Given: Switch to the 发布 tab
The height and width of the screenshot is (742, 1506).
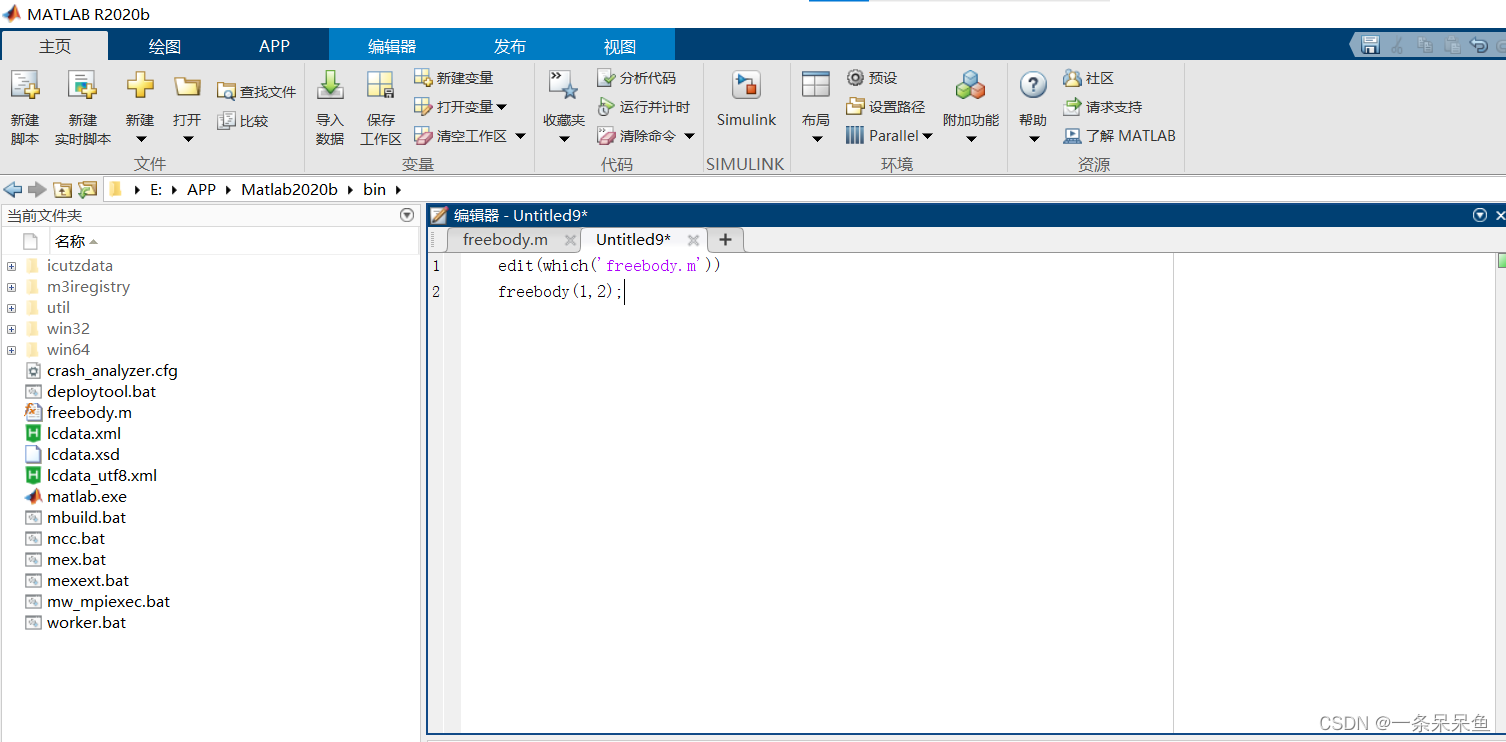Looking at the screenshot, I should pos(510,46).
